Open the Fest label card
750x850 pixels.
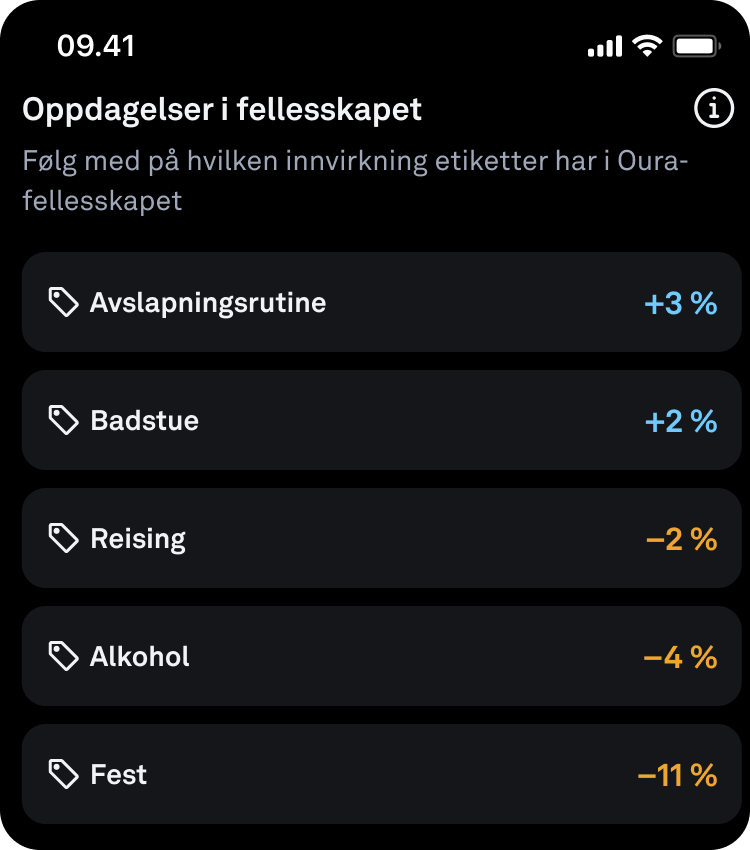[382, 774]
